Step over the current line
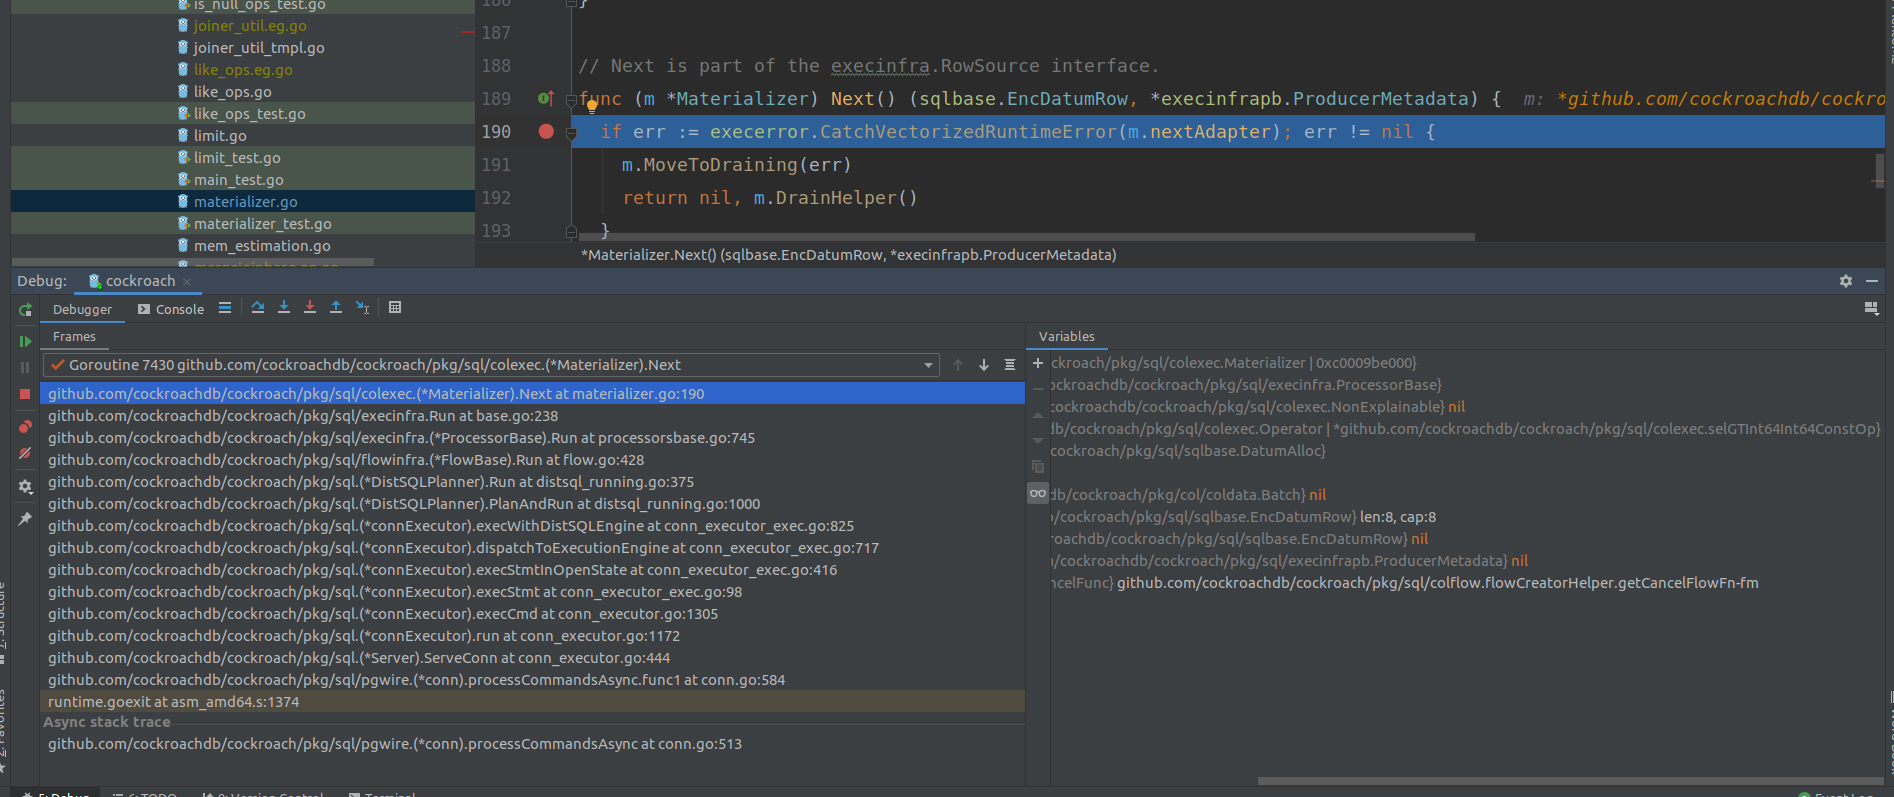The width and height of the screenshot is (1894, 797). tap(258, 308)
